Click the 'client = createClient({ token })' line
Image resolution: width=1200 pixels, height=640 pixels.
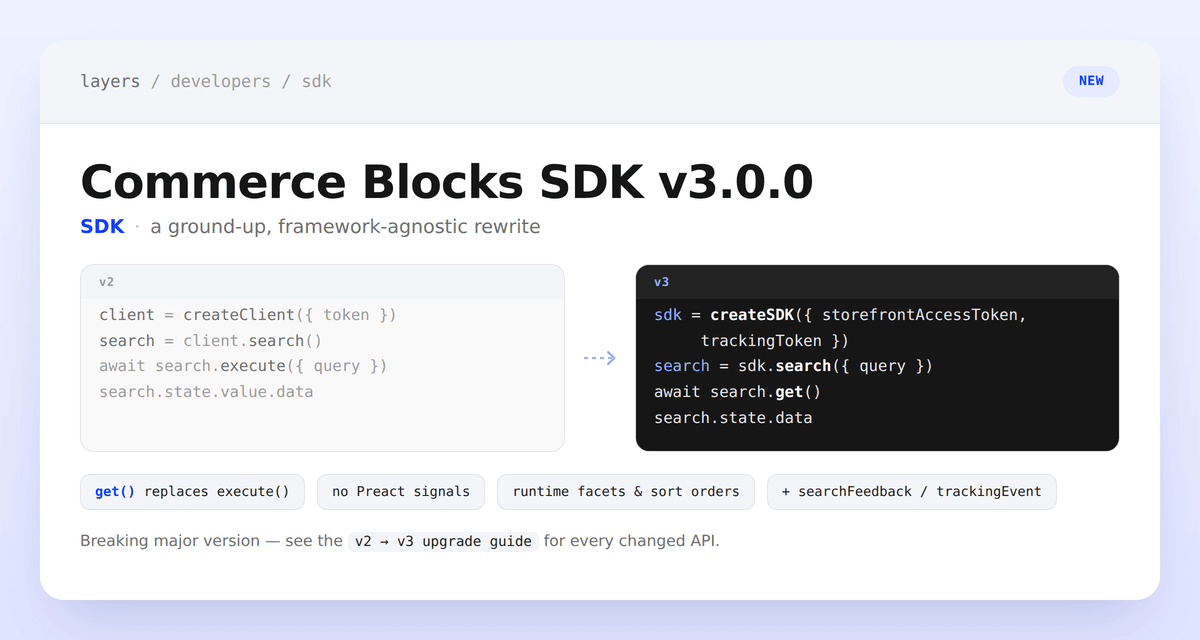pos(248,315)
